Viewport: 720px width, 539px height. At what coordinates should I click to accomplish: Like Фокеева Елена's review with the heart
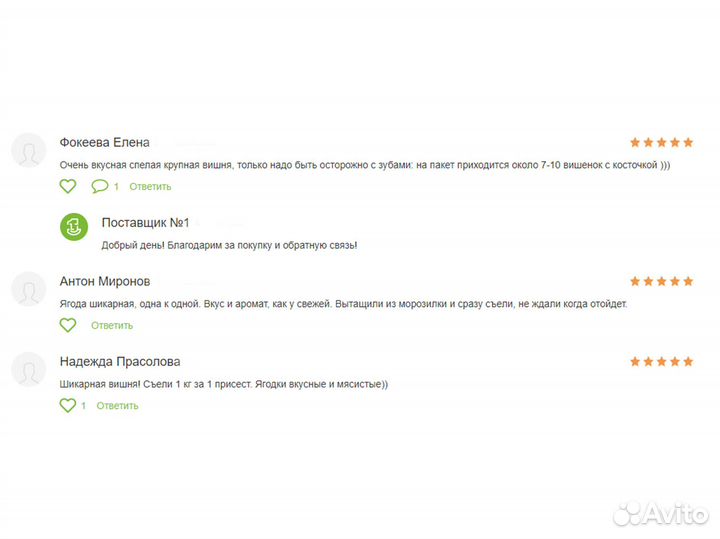[67, 186]
